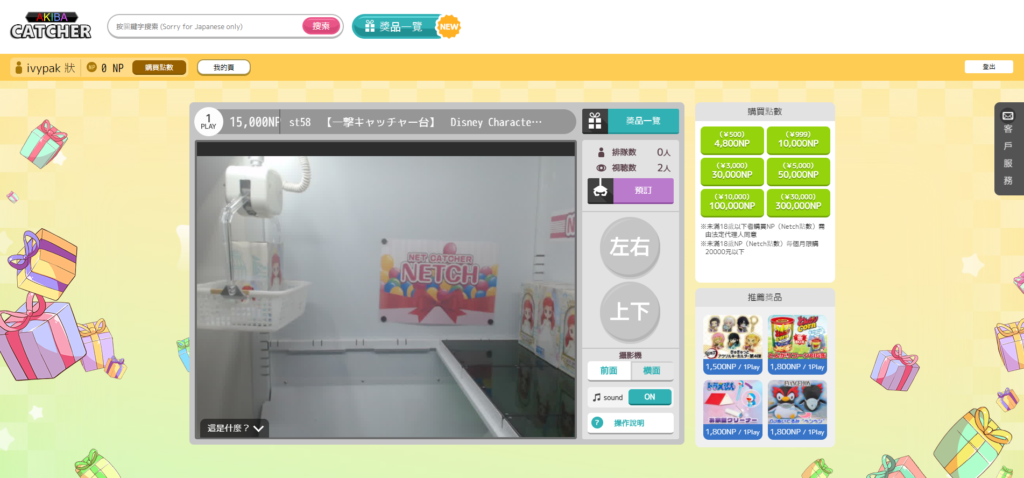The image size is (1024, 478).
Task: Open 我的頁 my page
Action: coord(223,67)
